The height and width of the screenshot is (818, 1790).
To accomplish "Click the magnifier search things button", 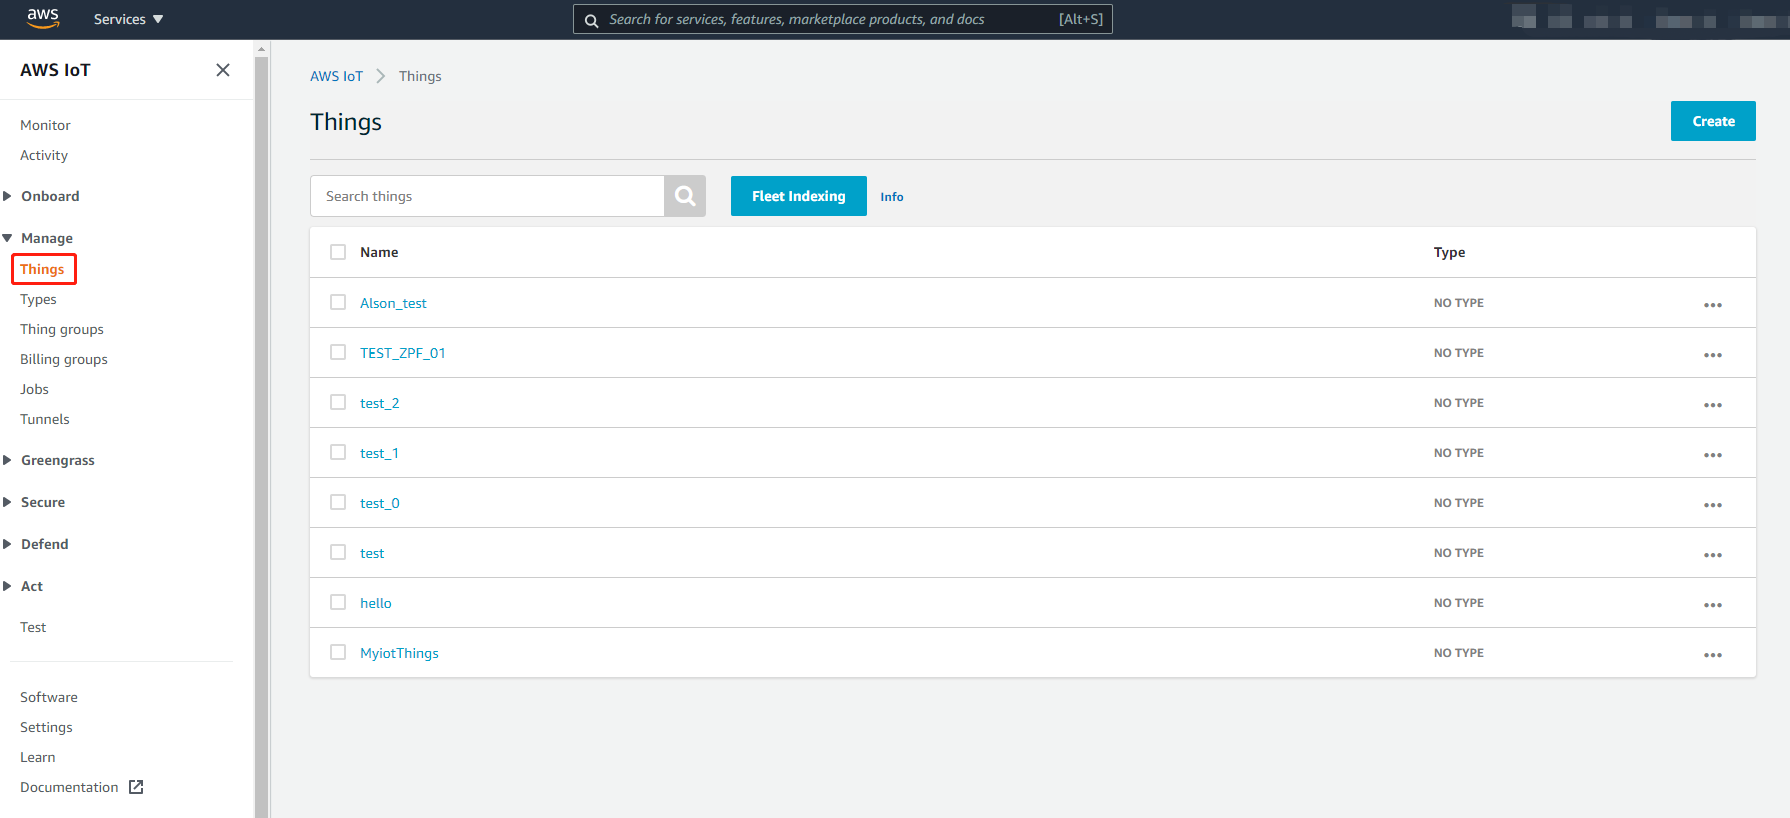I will pos(685,196).
